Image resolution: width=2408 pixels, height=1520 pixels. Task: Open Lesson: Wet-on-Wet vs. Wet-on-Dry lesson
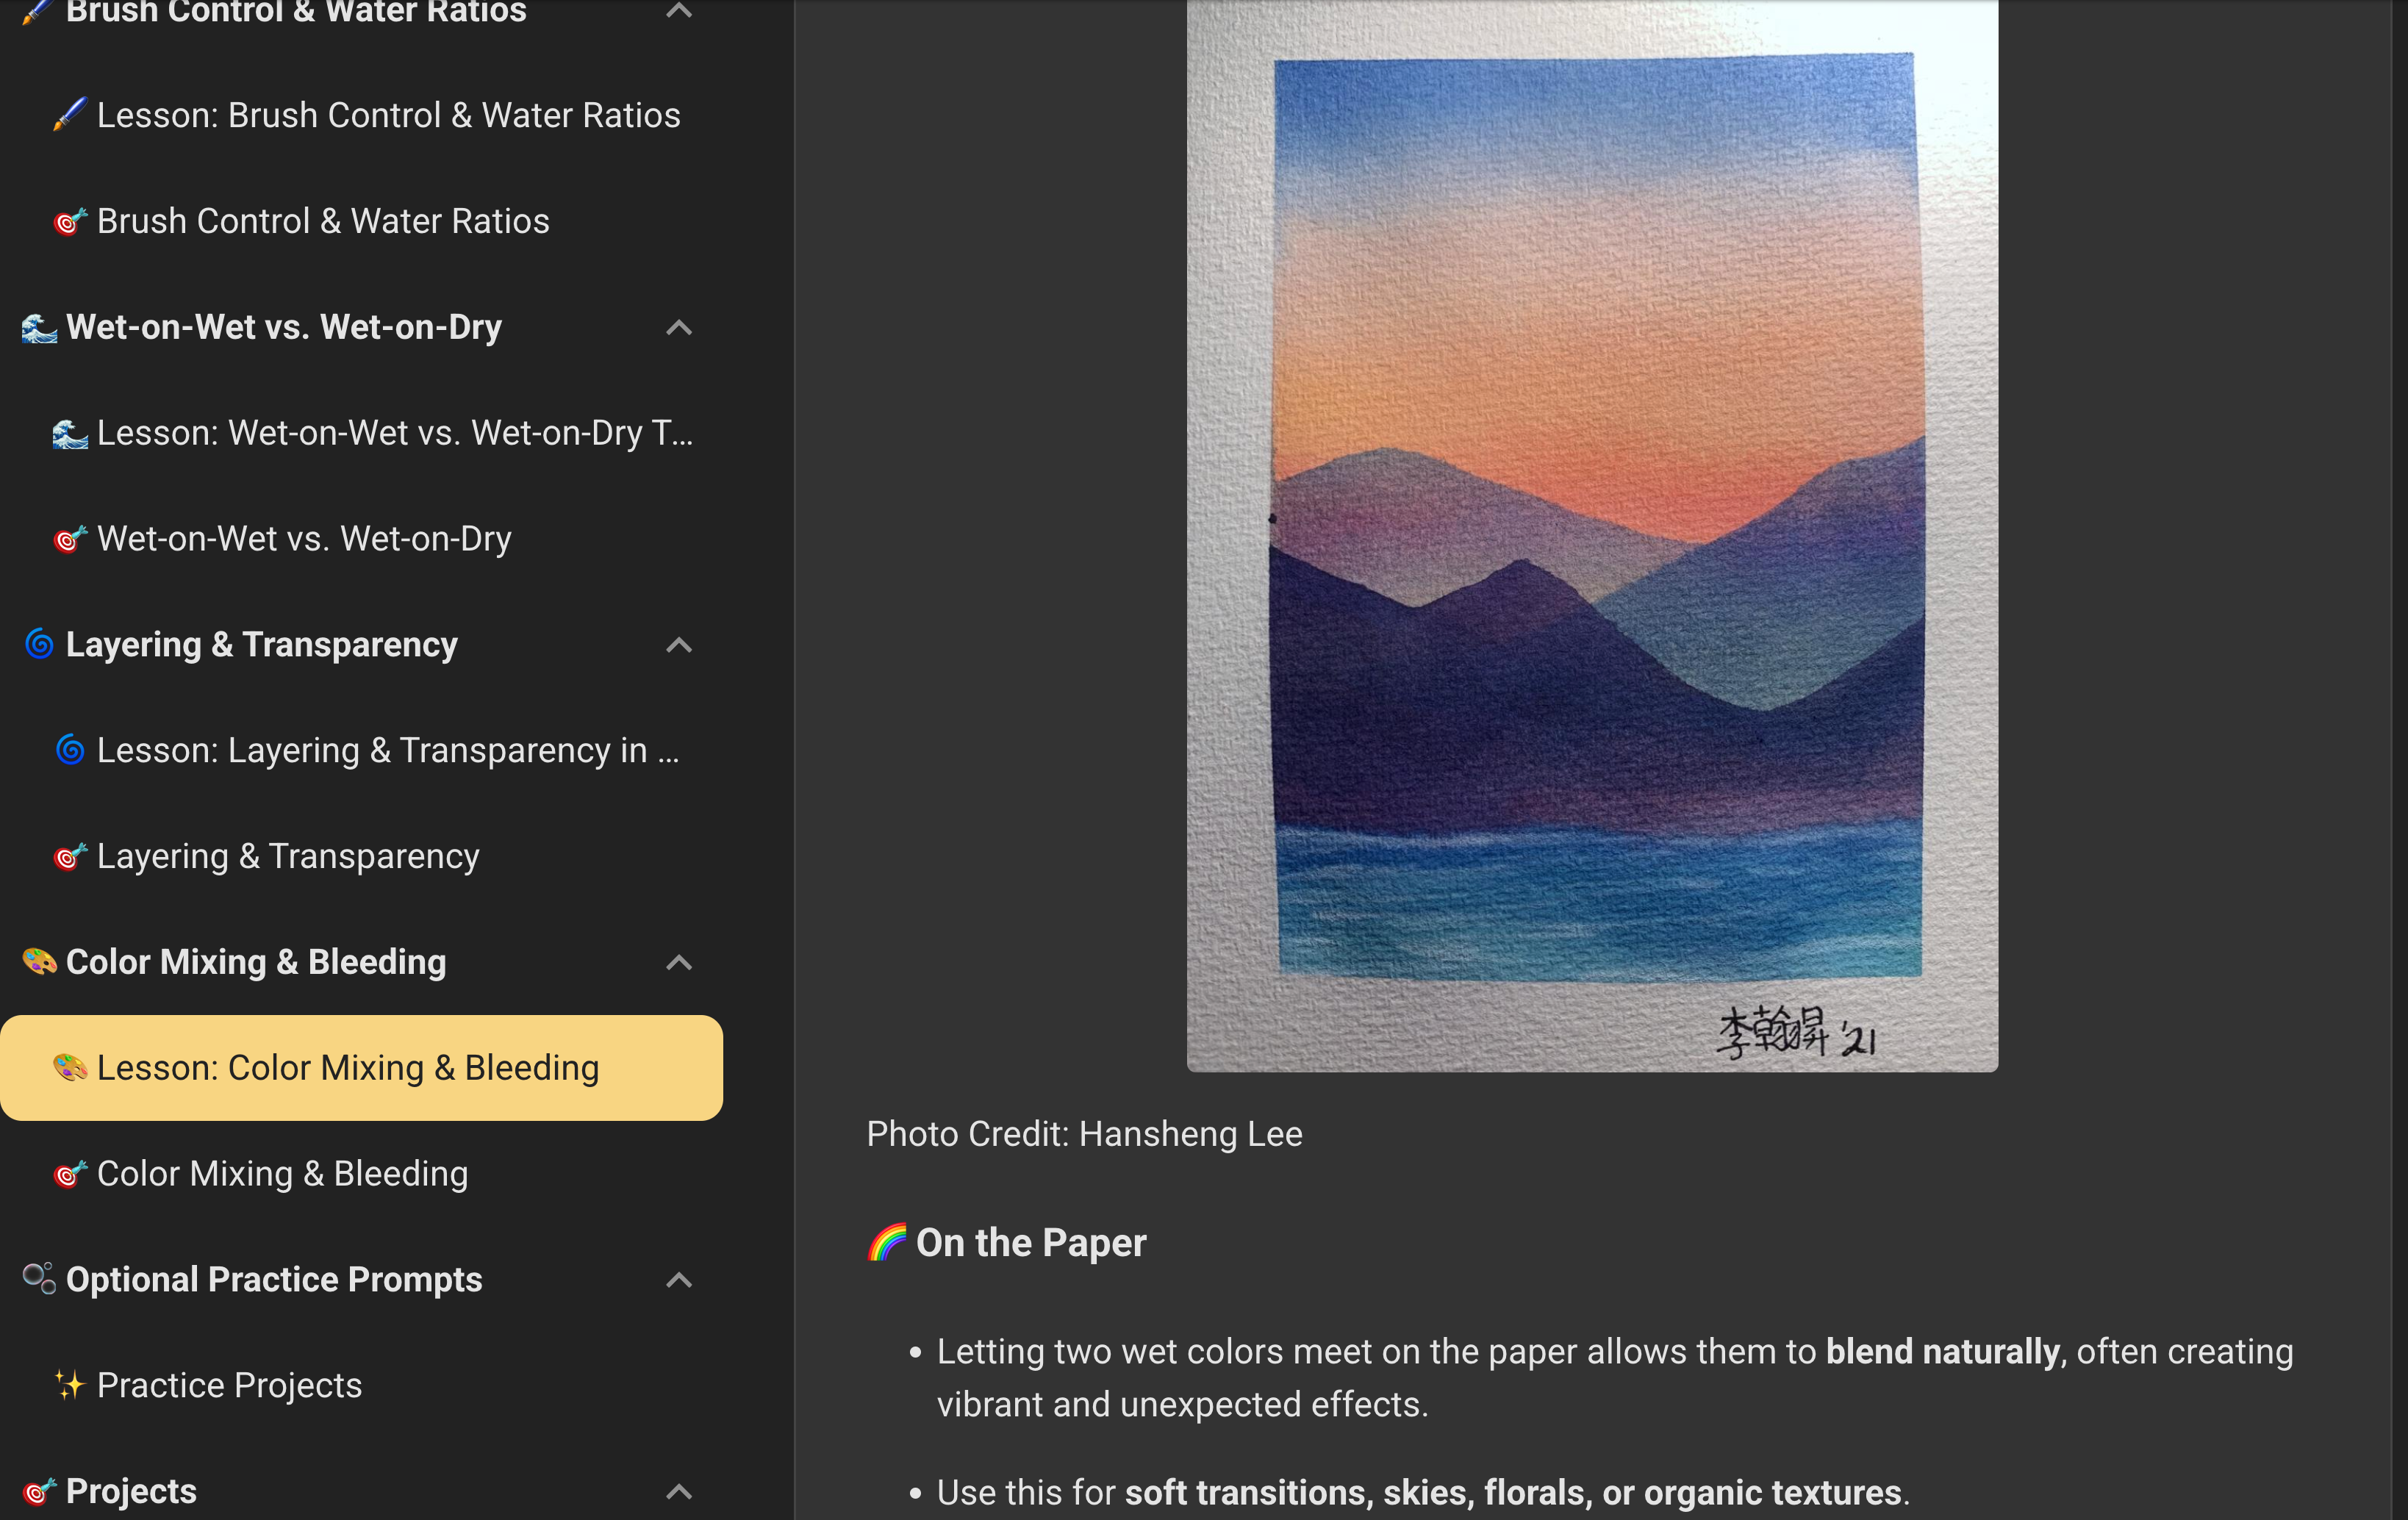394,433
